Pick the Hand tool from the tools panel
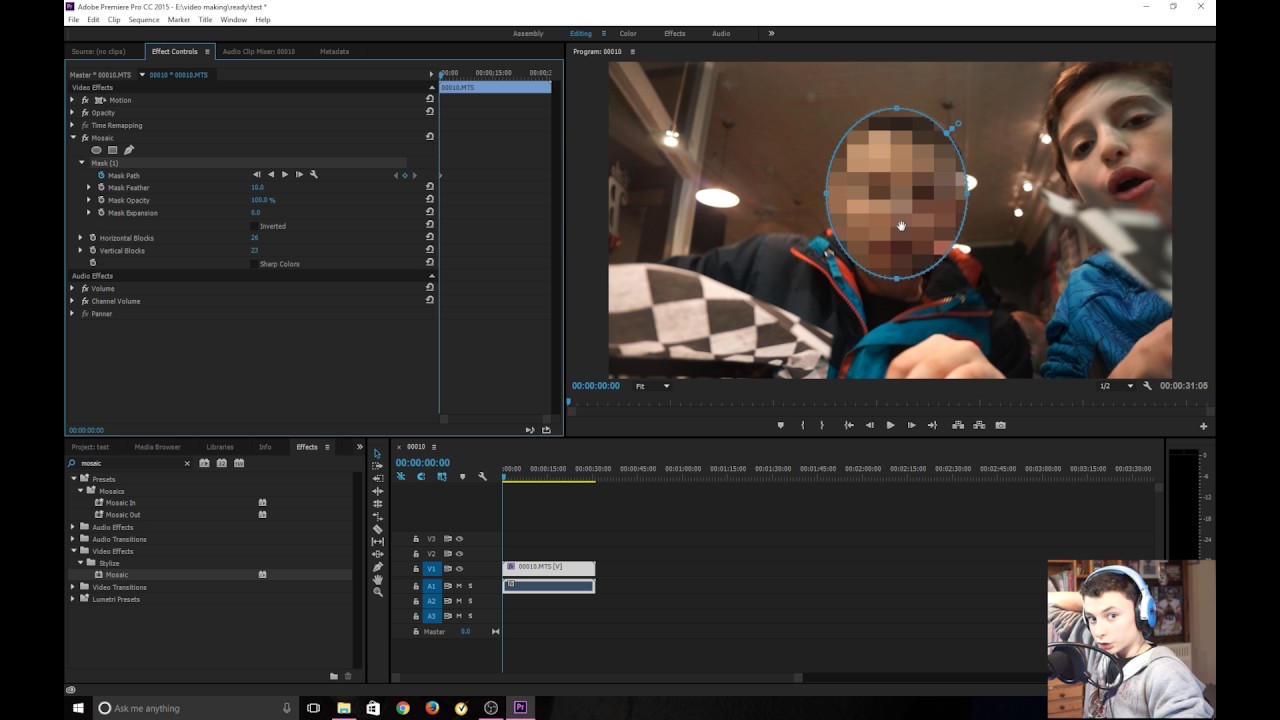This screenshot has width=1280, height=720. (x=377, y=579)
